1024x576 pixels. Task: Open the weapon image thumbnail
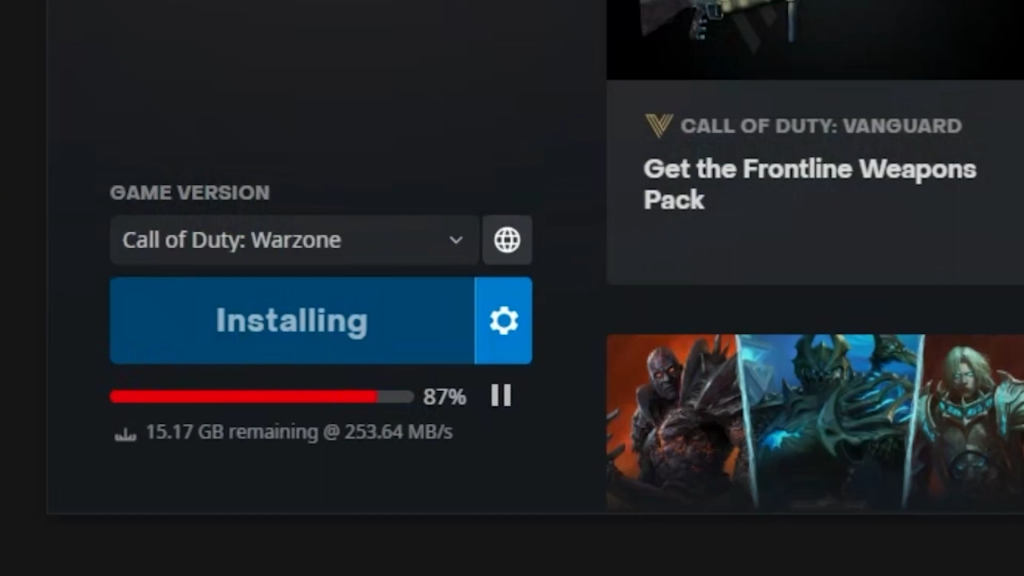pyautogui.click(x=815, y=39)
